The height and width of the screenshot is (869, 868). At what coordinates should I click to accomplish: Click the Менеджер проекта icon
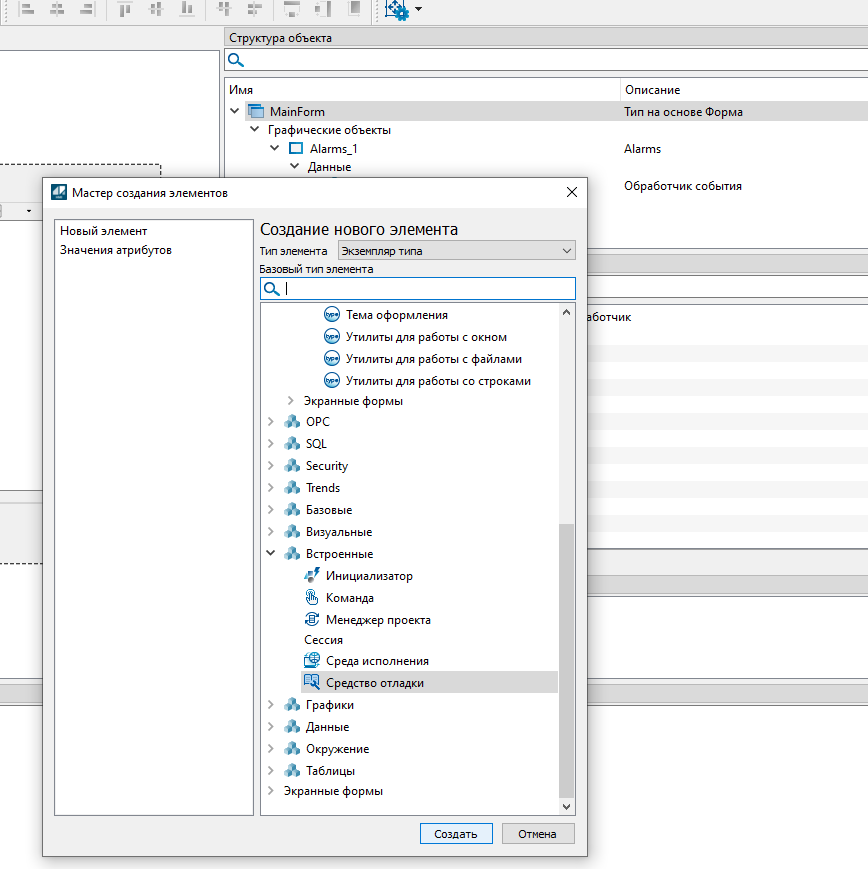(311, 620)
